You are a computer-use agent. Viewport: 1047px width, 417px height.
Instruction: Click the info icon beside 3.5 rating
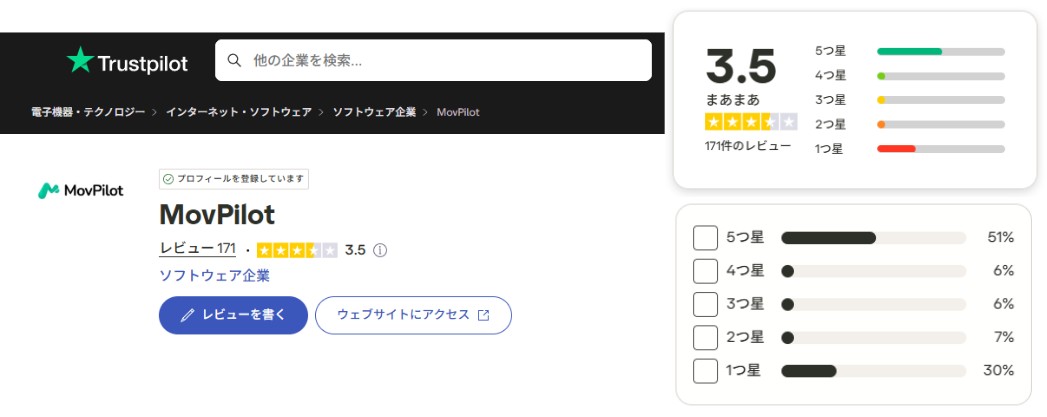[x=380, y=250]
